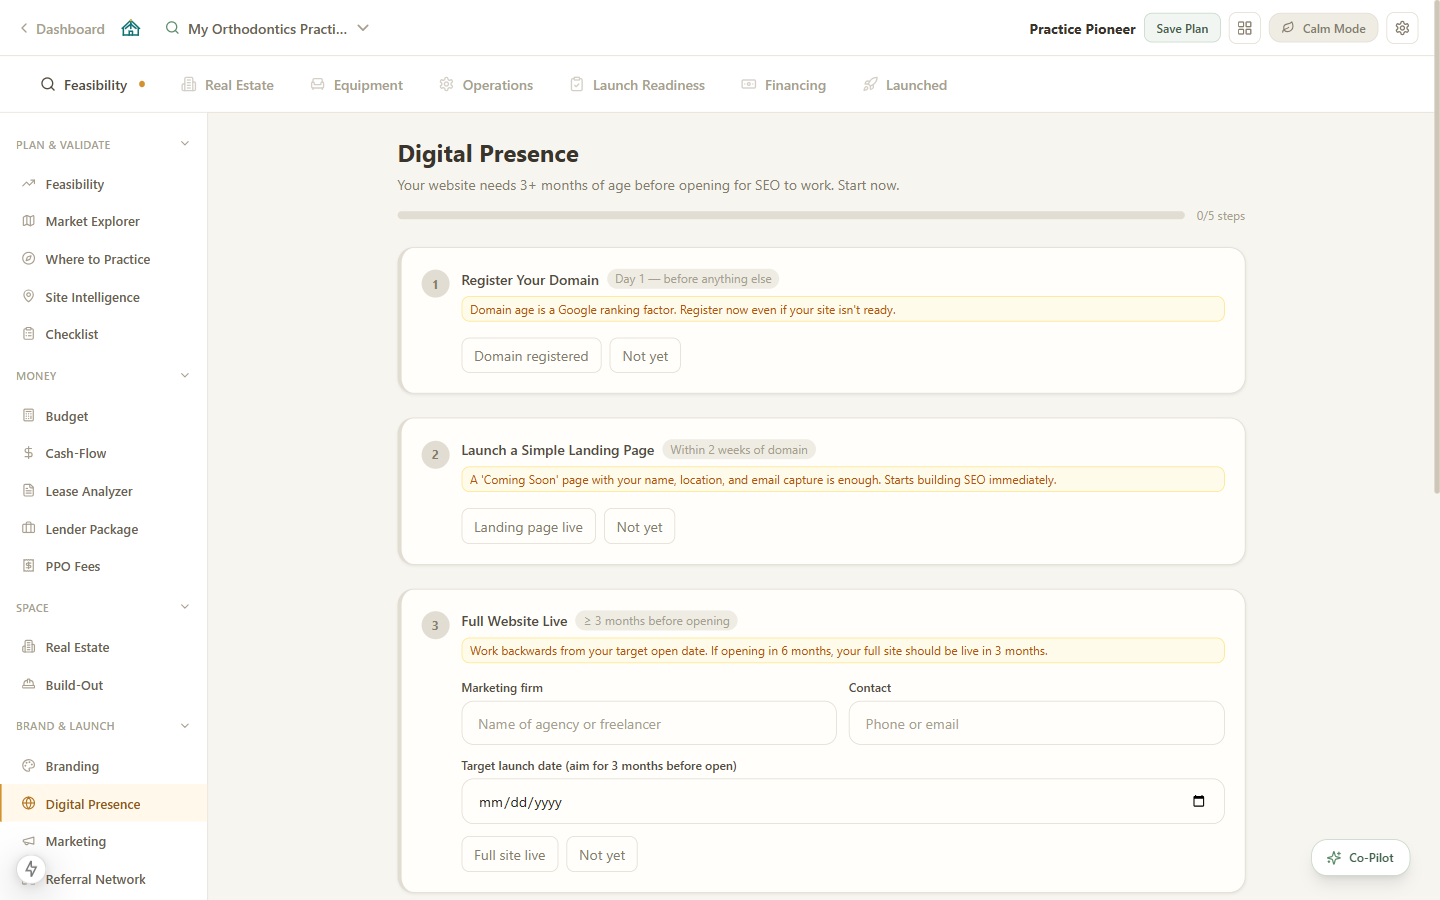Click the Save Plan button

click(x=1182, y=28)
